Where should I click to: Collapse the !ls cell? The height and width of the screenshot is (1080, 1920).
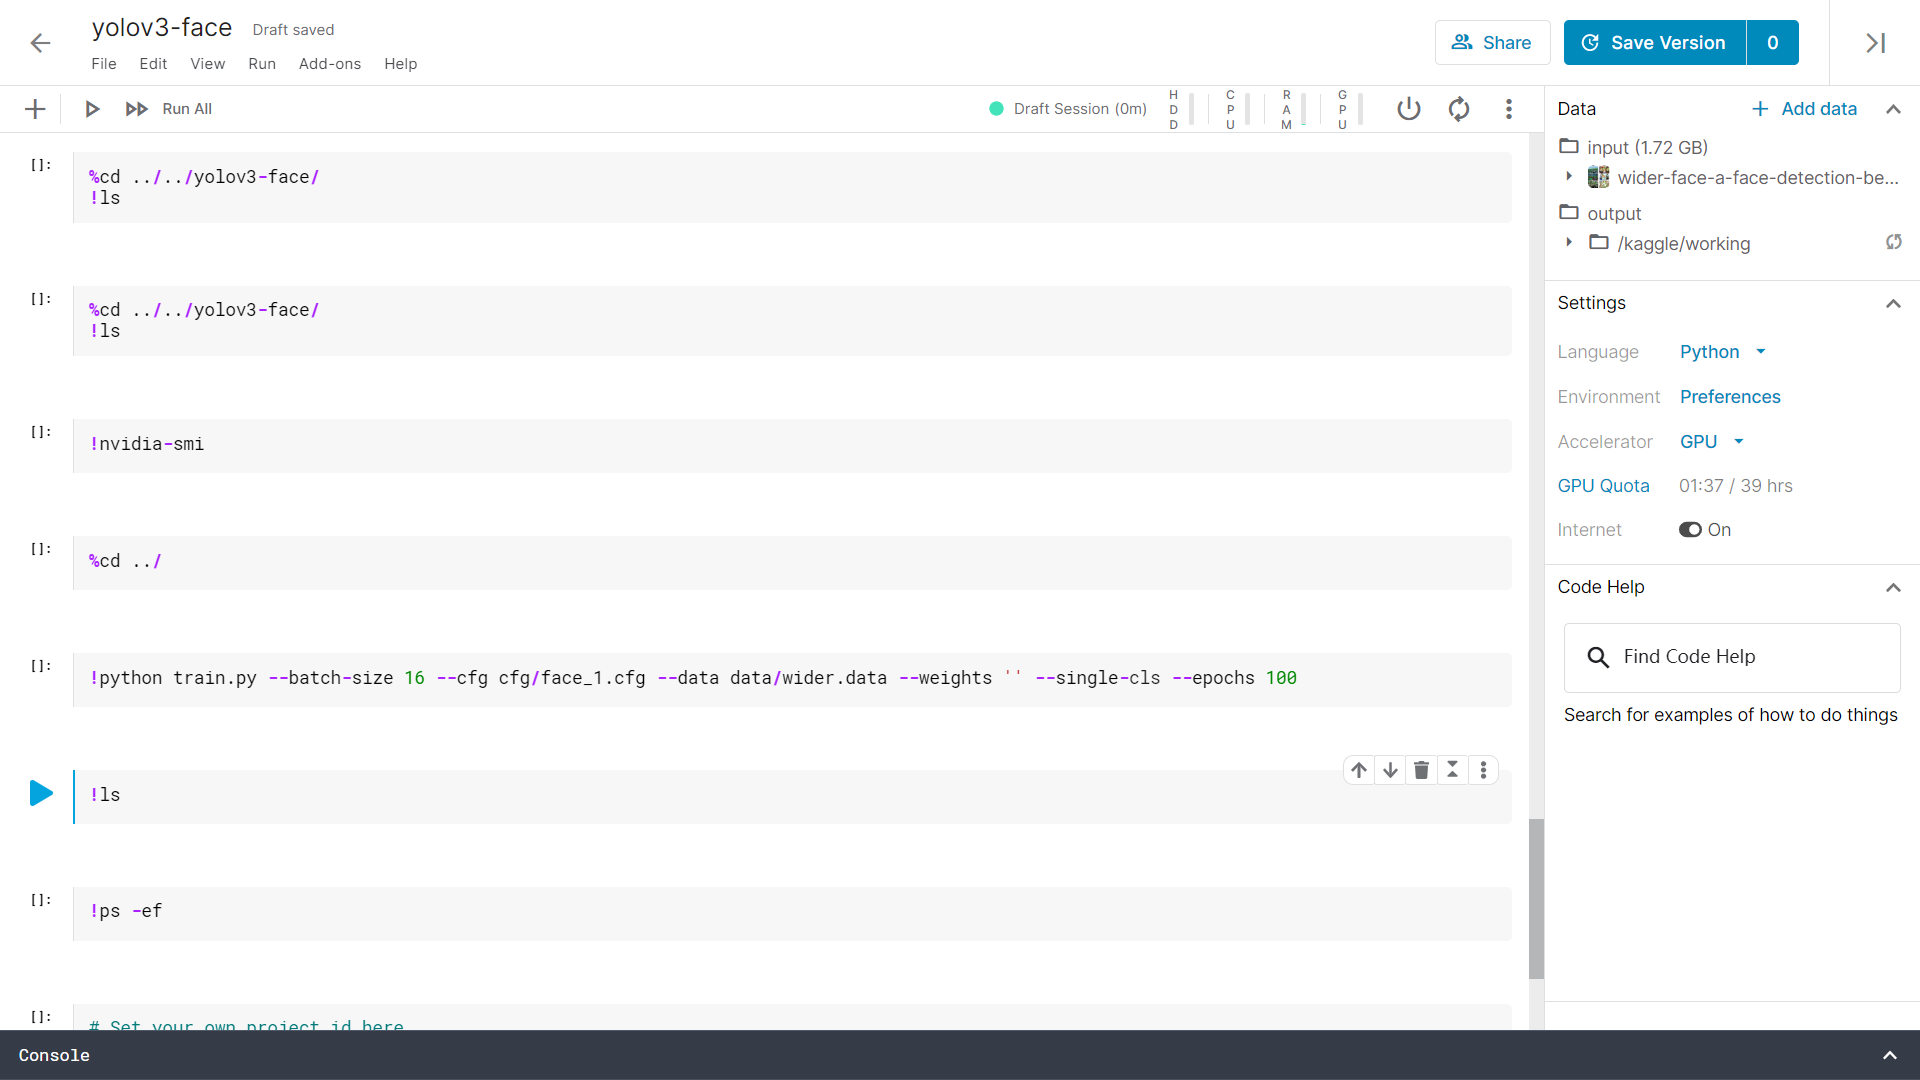(x=1452, y=770)
